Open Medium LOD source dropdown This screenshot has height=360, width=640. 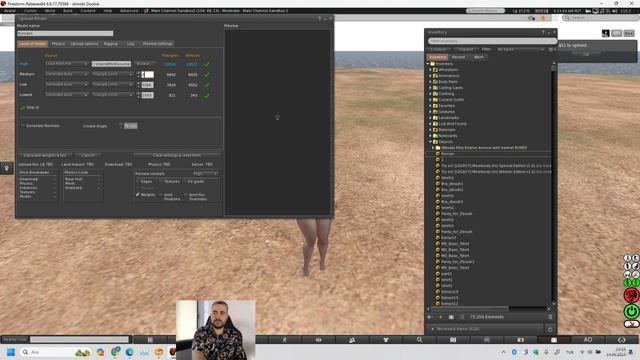67,74
